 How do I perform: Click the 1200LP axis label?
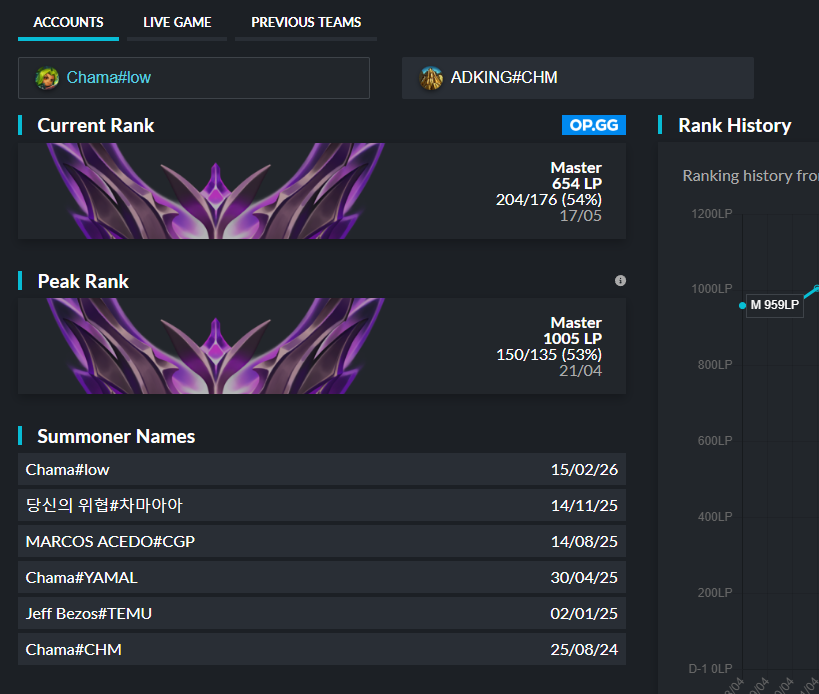tap(711, 214)
